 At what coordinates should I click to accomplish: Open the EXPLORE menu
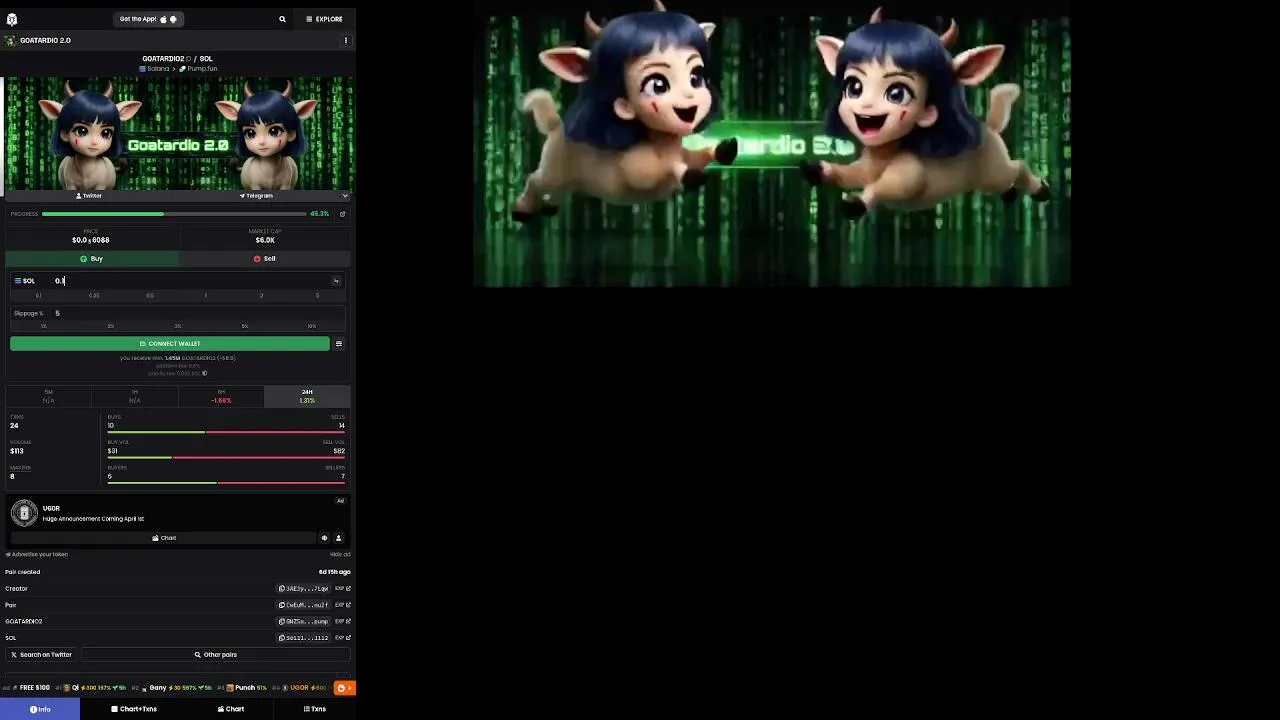[324, 19]
